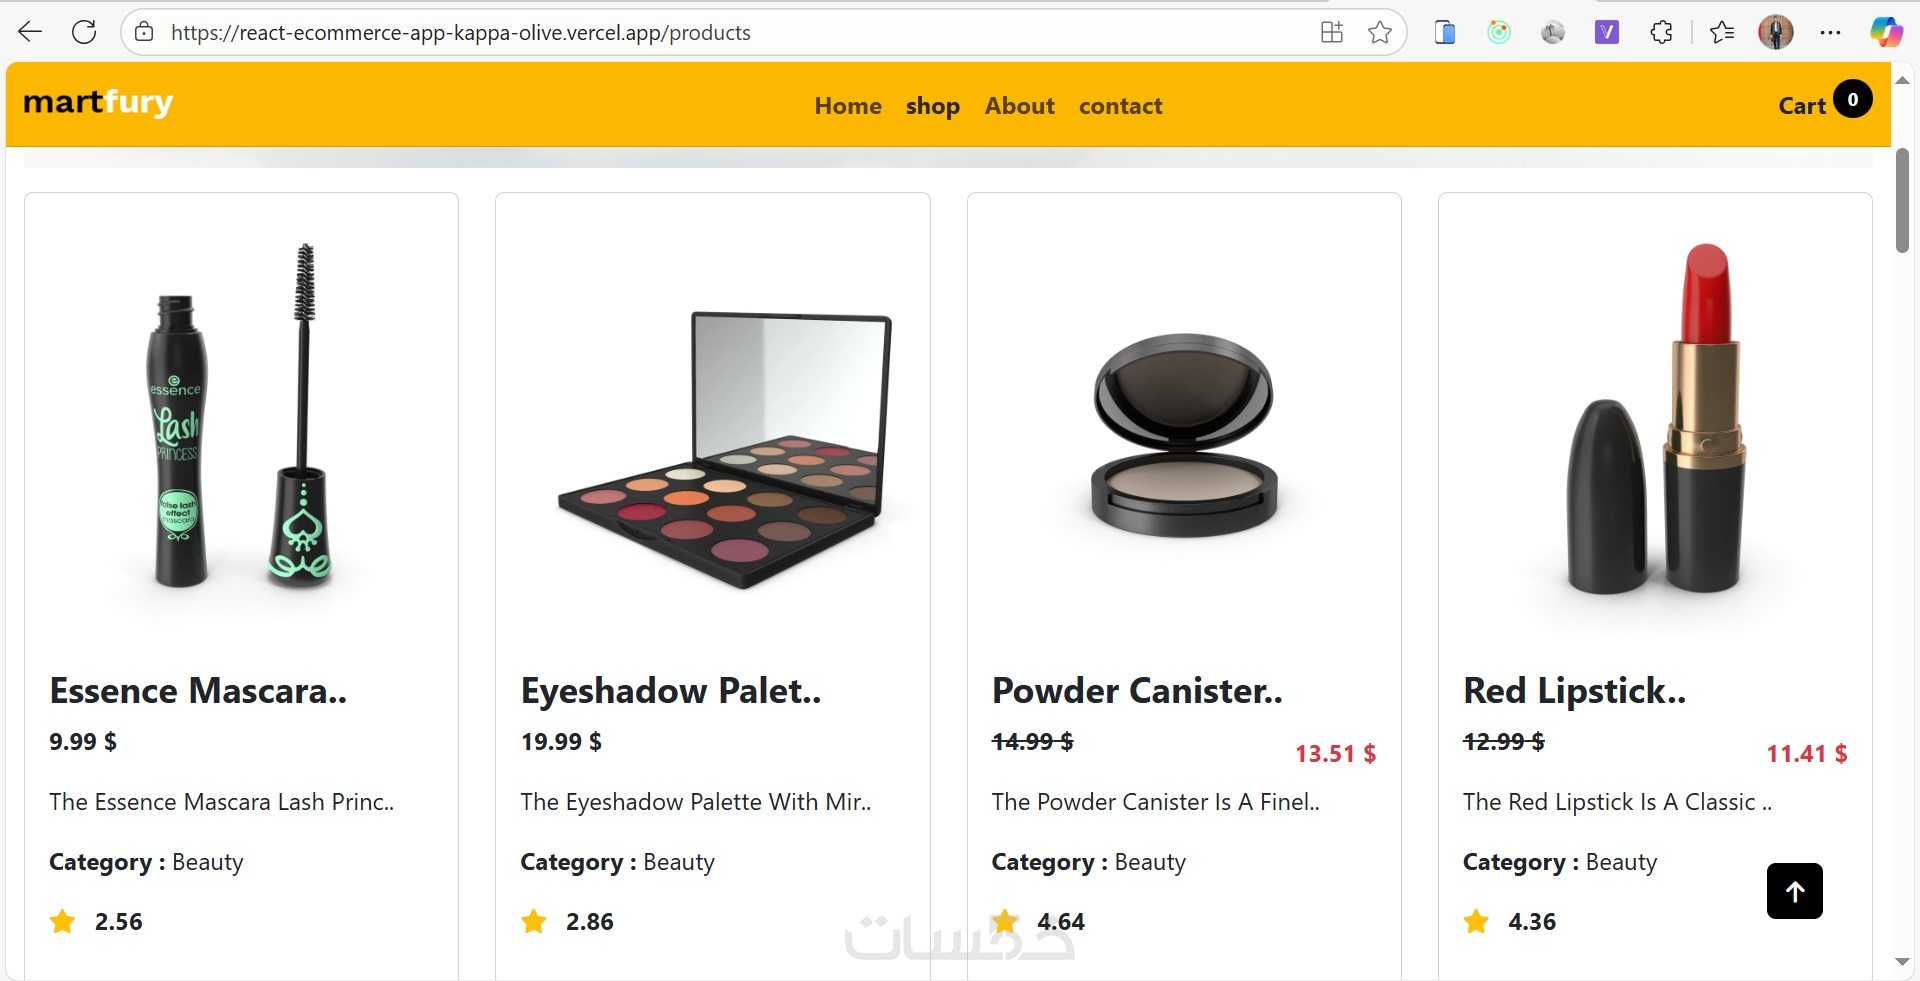Open the Cart link
Image resolution: width=1920 pixels, height=981 pixels.
[x=1802, y=106]
